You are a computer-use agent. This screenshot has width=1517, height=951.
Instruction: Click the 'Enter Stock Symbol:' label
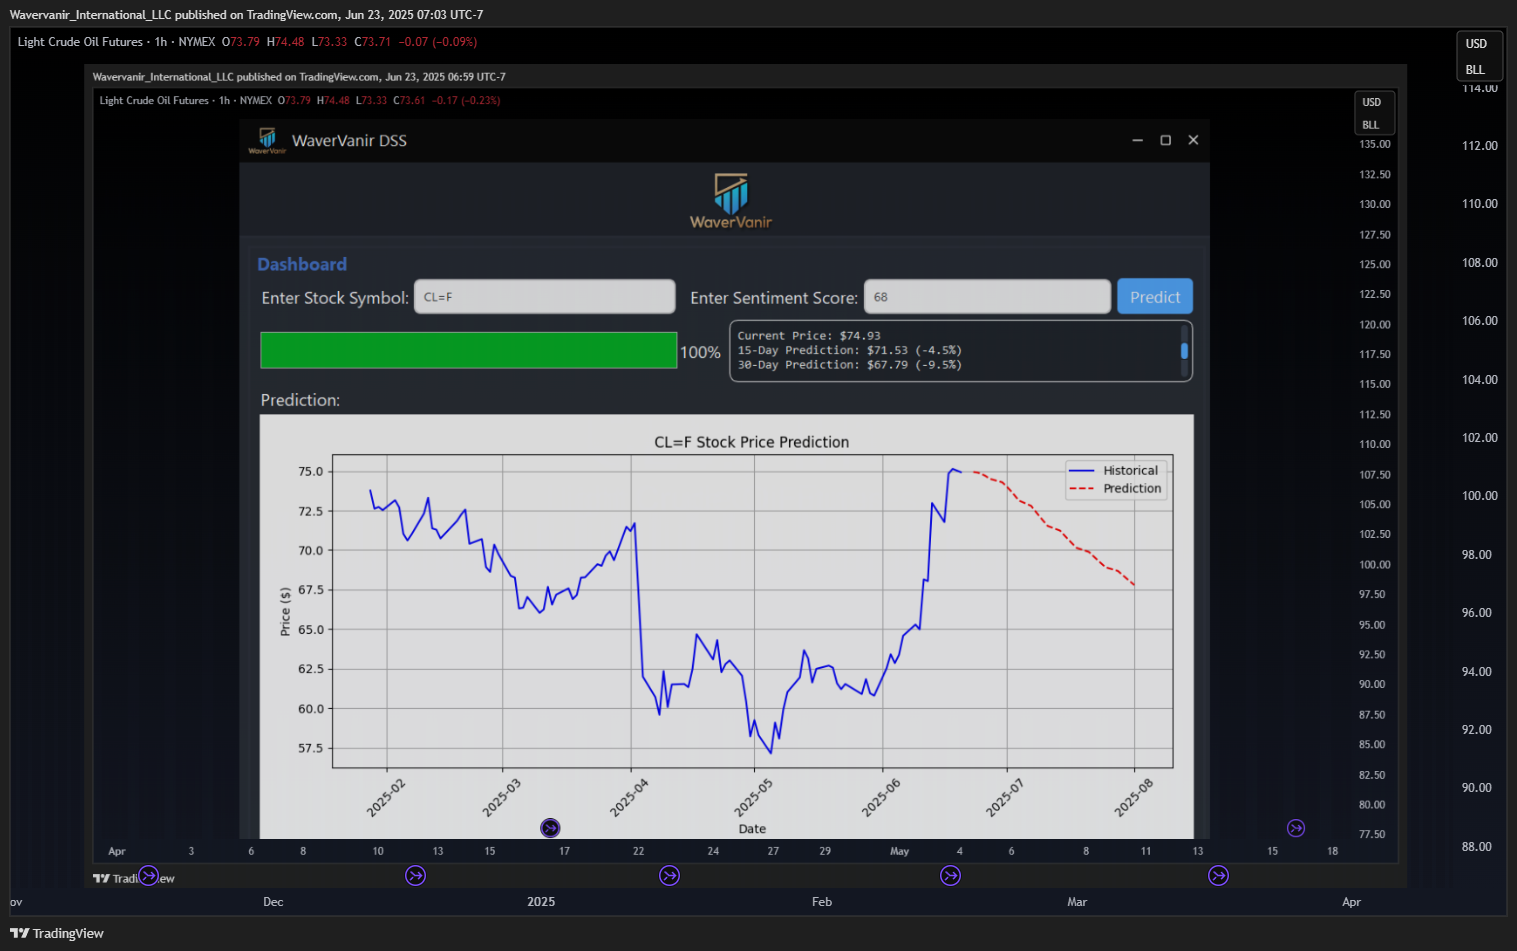pyautogui.click(x=335, y=298)
